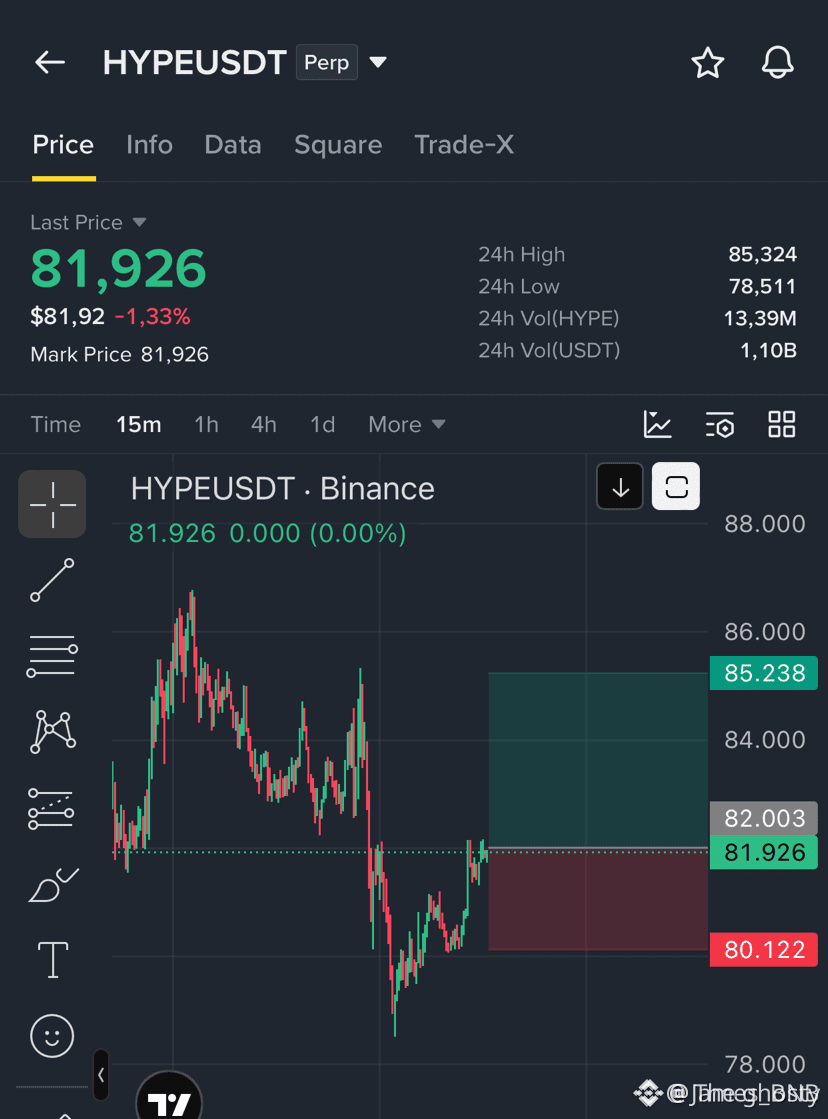Image resolution: width=828 pixels, height=1119 pixels.
Task: Click the Perp badge
Action: pyautogui.click(x=327, y=63)
